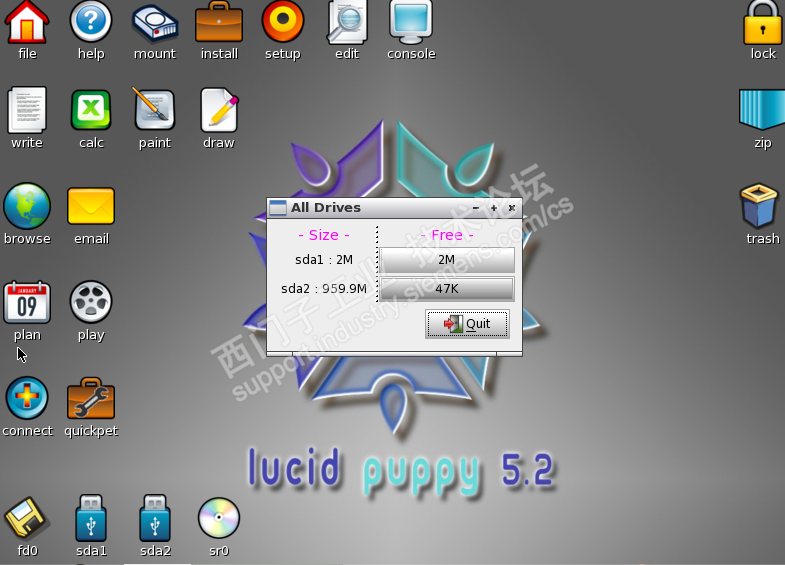Launch the calc spreadsheet icon
This screenshot has width=785, height=565.
pos(91,110)
